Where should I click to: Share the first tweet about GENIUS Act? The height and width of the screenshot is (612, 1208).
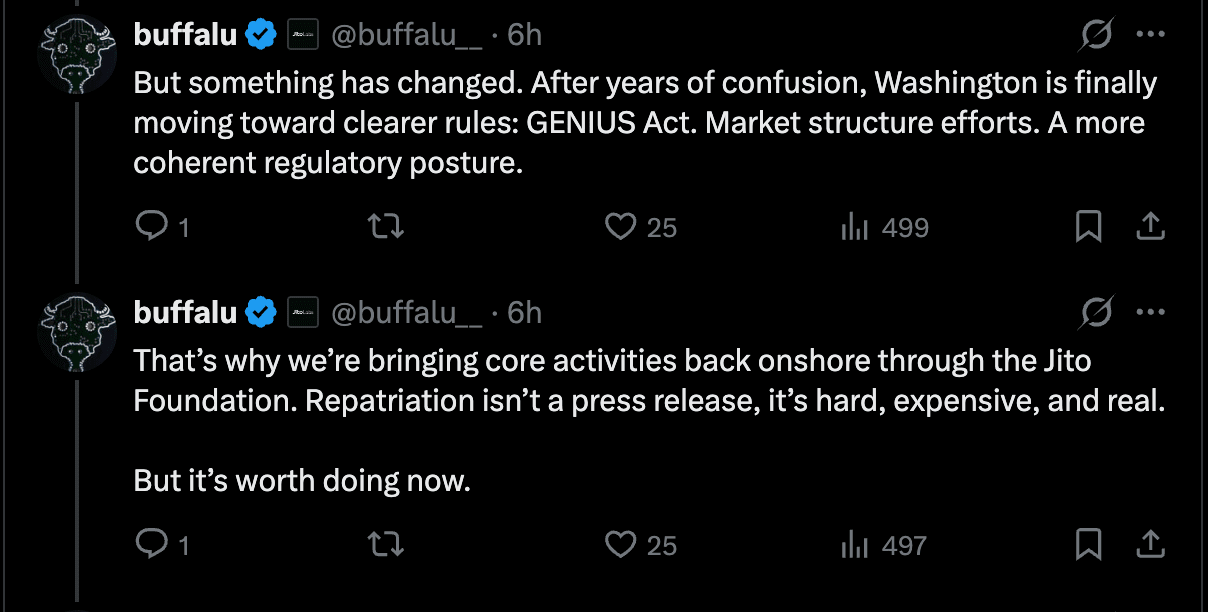(x=1151, y=228)
